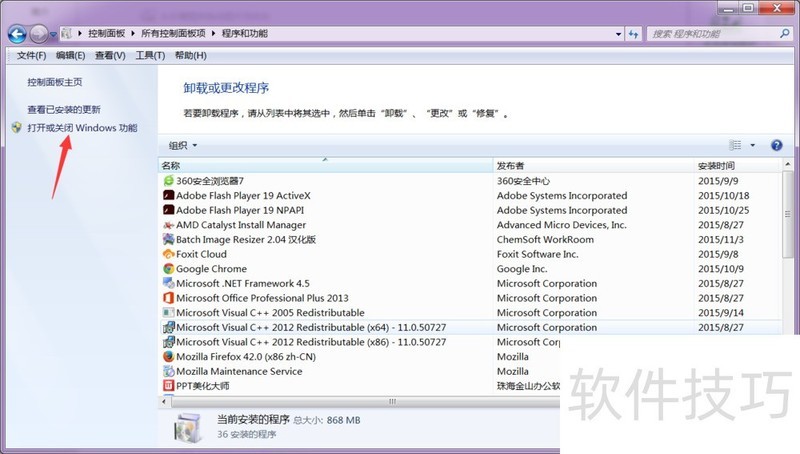Open the view options dropdown arrow

(753, 145)
